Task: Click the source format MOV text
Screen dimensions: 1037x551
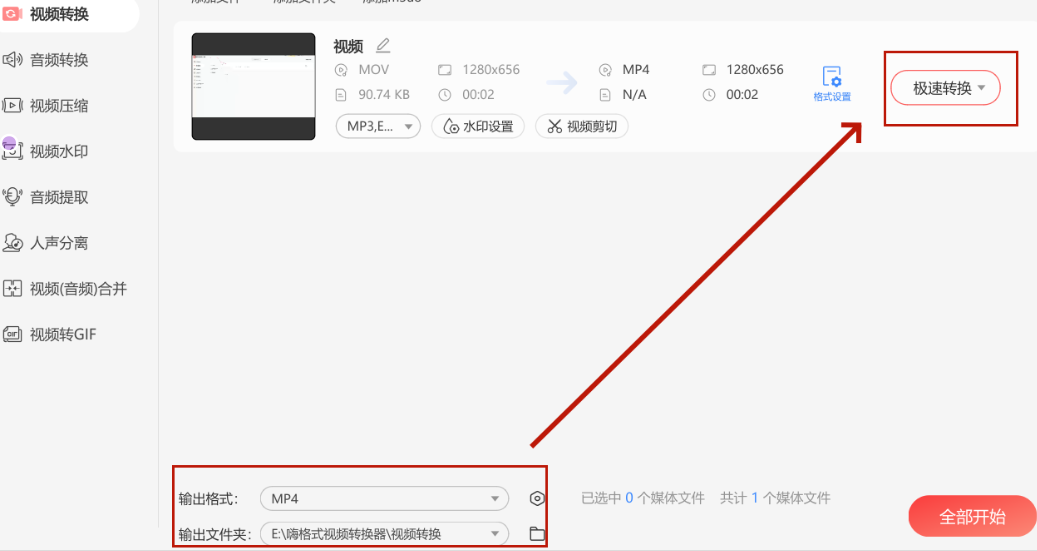Action: click(x=374, y=69)
